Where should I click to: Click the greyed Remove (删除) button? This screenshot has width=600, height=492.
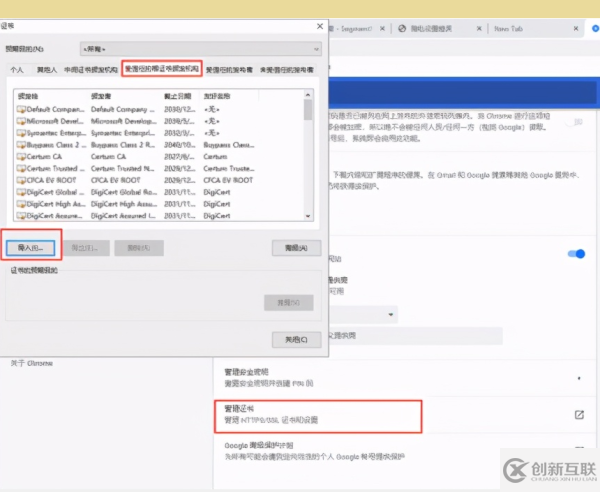139,248
